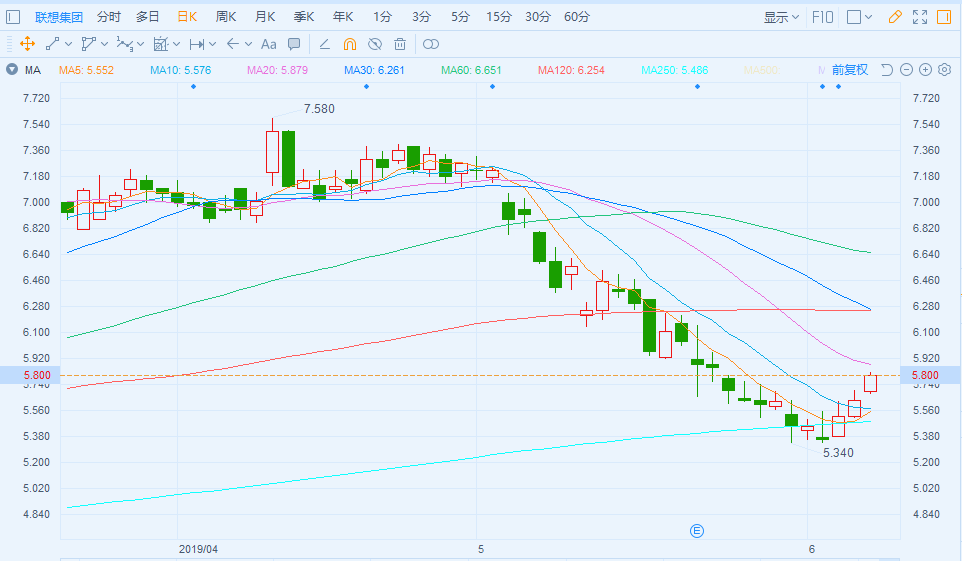Select the comment bubble annotation tool
This screenshot has width=962, height=561.
[294, 44]
